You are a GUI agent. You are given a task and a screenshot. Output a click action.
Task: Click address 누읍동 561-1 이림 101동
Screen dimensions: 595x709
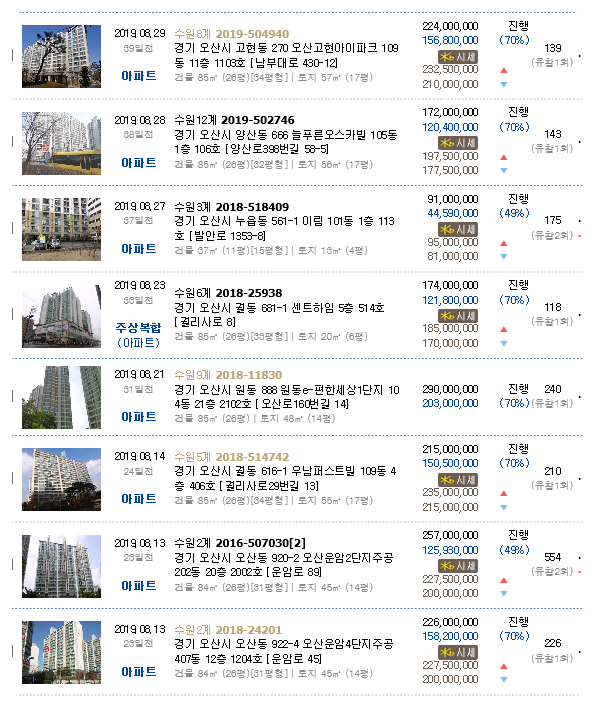[x=284, y=228]
